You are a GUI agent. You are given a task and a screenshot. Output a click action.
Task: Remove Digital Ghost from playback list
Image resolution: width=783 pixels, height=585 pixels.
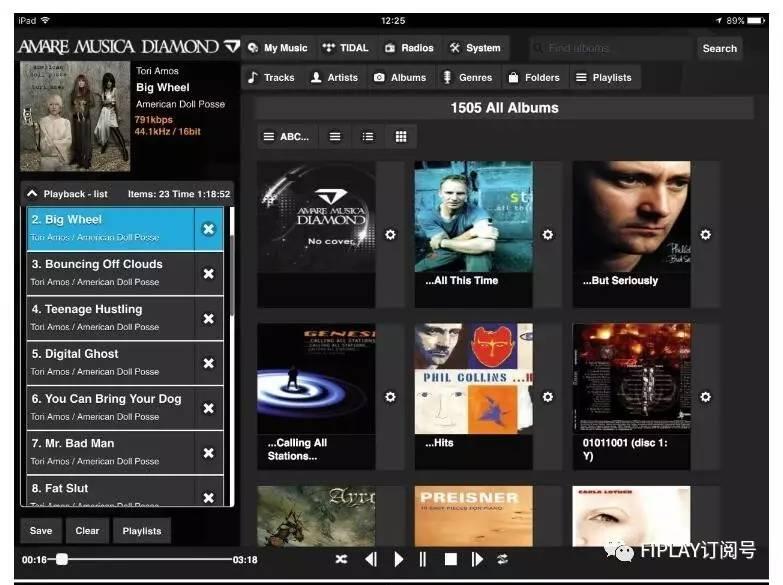click(x=208, y=363)
